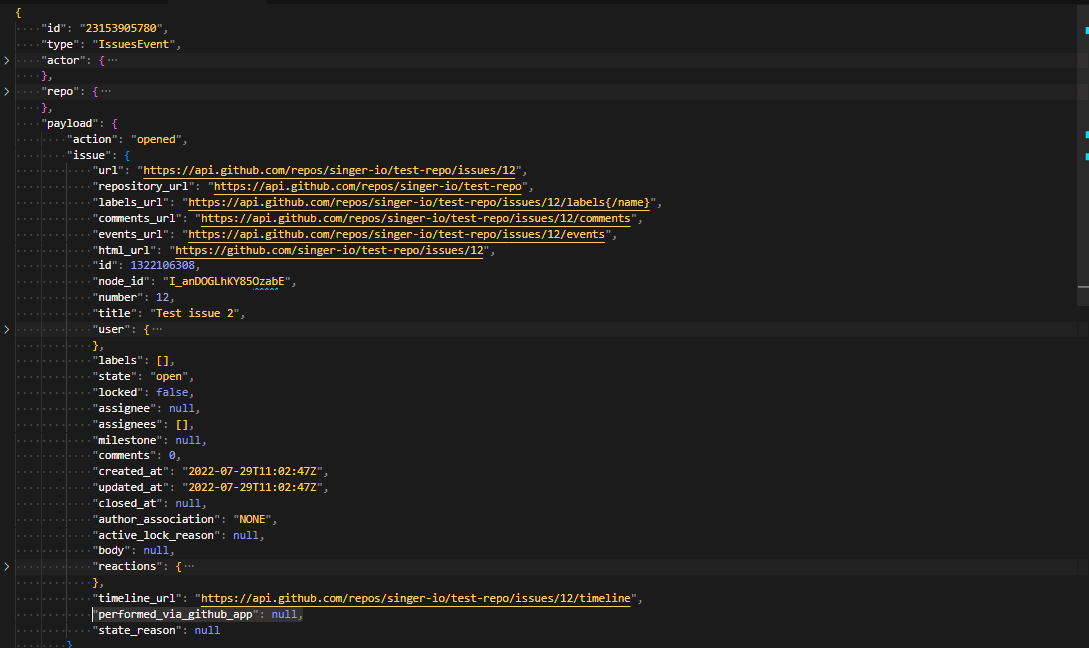The image size is (1089, 648).
Task: Click the vertical scrollbar thumb on the right edge
Action: pos(1083,154)
